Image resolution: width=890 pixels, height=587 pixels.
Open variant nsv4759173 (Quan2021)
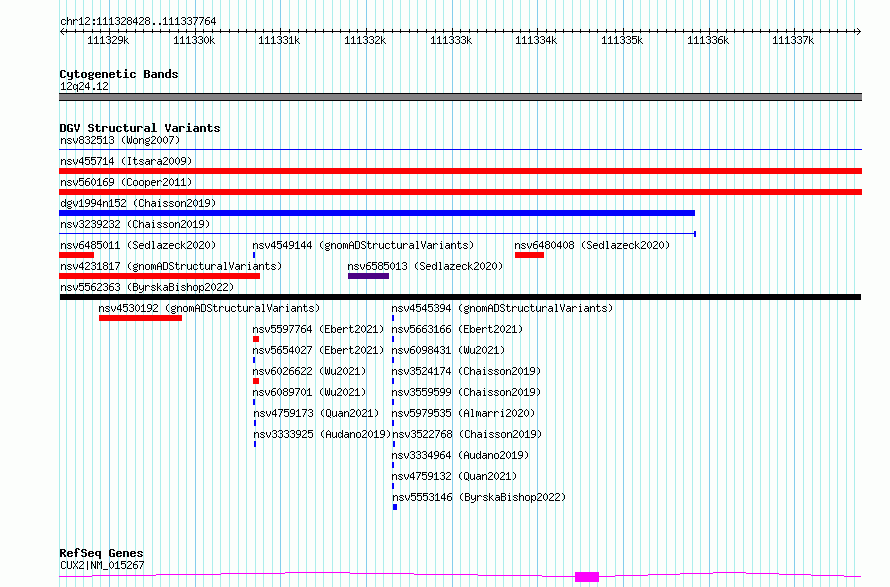tap(316, 413)
